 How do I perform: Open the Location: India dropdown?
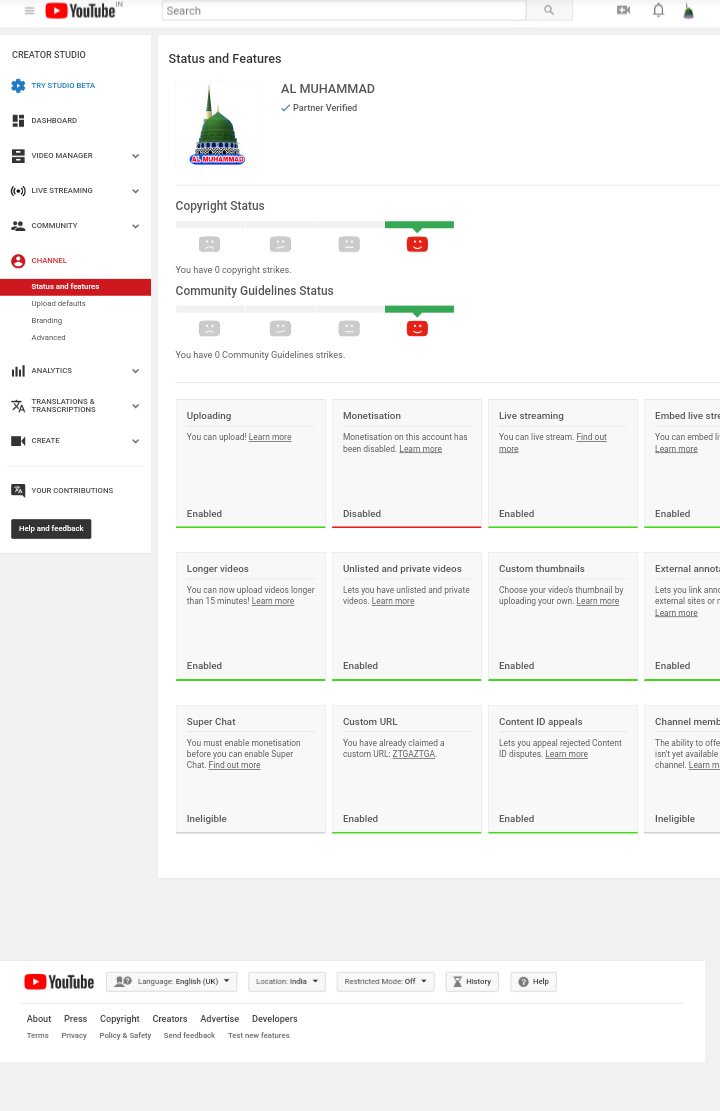click(287, 982)
